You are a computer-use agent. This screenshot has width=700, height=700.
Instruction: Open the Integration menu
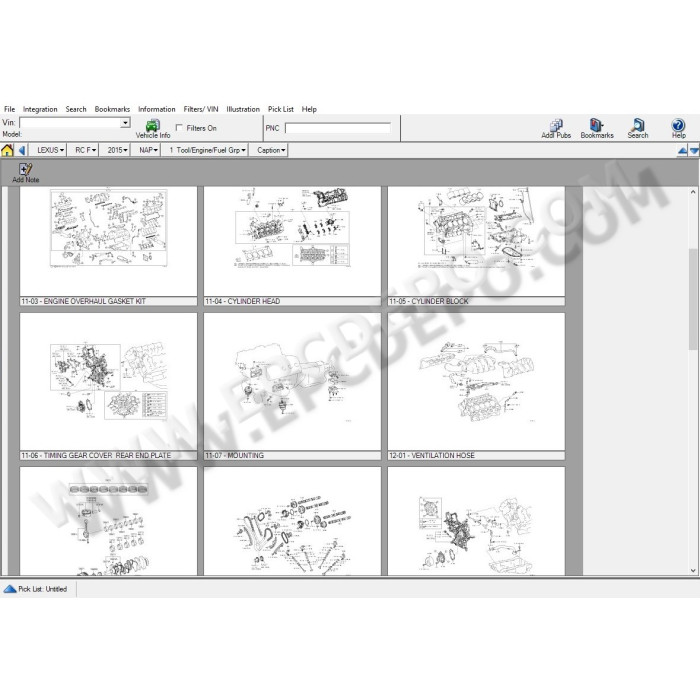tap(40, 109)
